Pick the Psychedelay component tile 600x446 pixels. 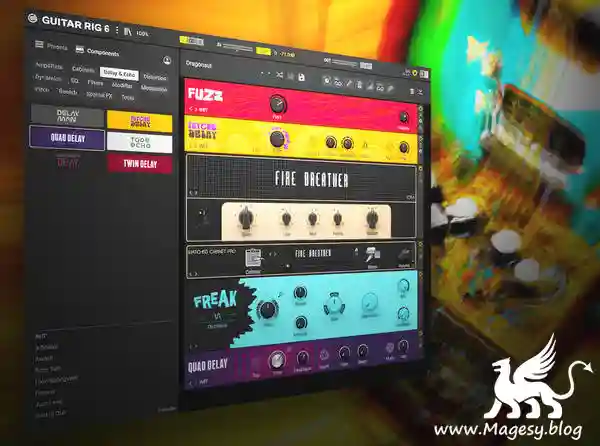[x=68, y=162]
